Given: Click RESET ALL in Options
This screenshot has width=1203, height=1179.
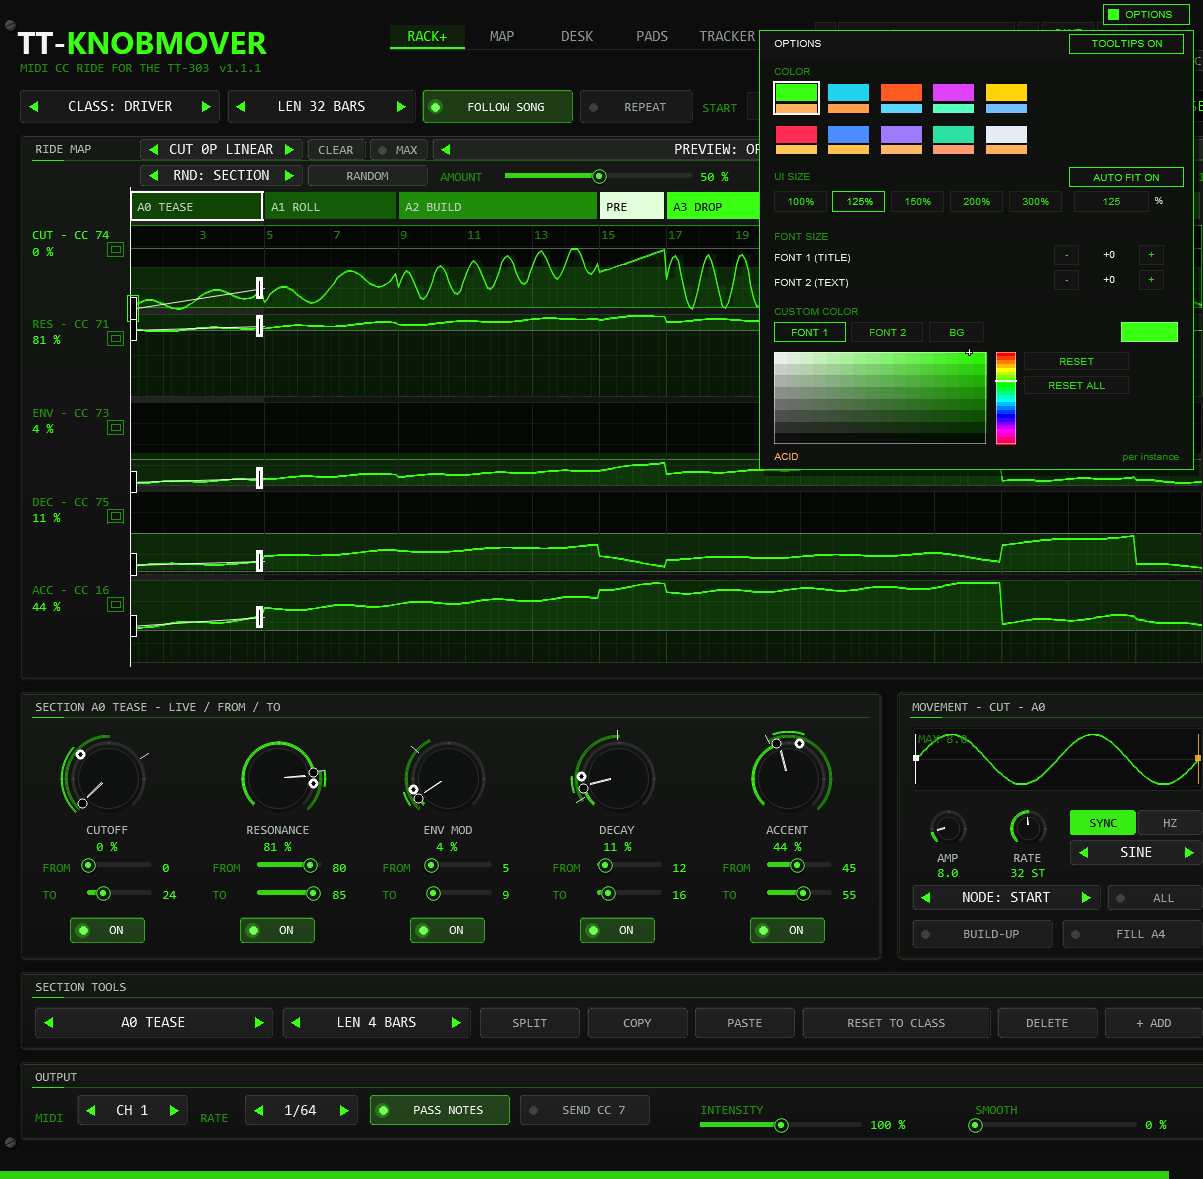Looking at the screenshot, I should pos(1076,386).
